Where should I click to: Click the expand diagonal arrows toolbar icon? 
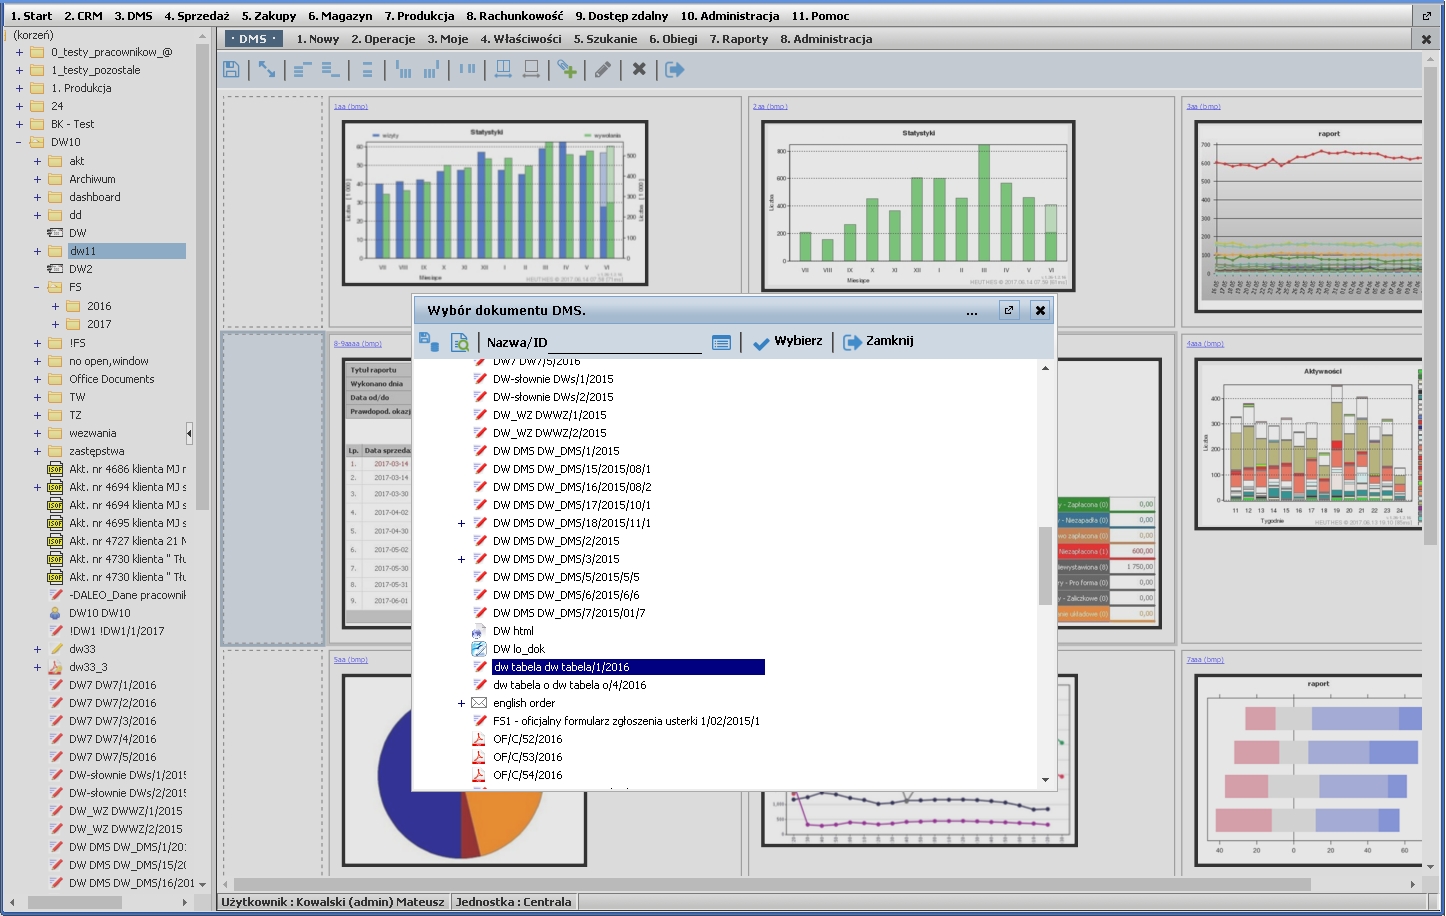click(267, 69)
